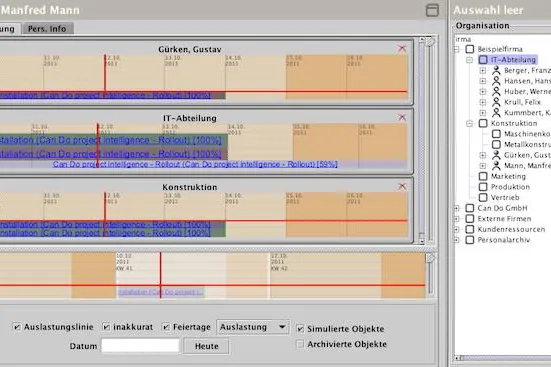Toggle the Auslastungslinie checkbox

click(x=17, y=327)
